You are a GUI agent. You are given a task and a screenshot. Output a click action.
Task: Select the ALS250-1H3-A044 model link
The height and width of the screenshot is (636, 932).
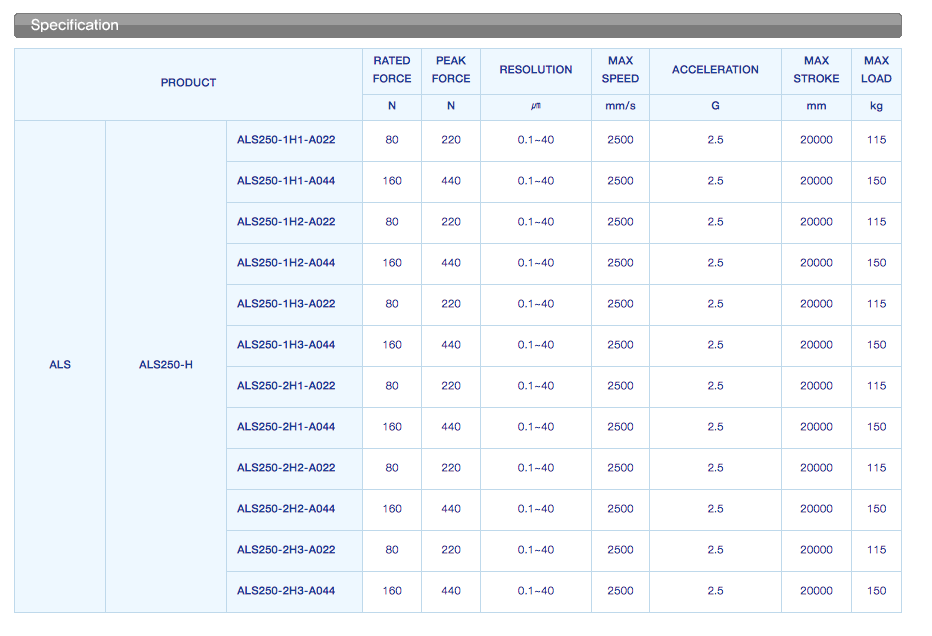(286, 345)
